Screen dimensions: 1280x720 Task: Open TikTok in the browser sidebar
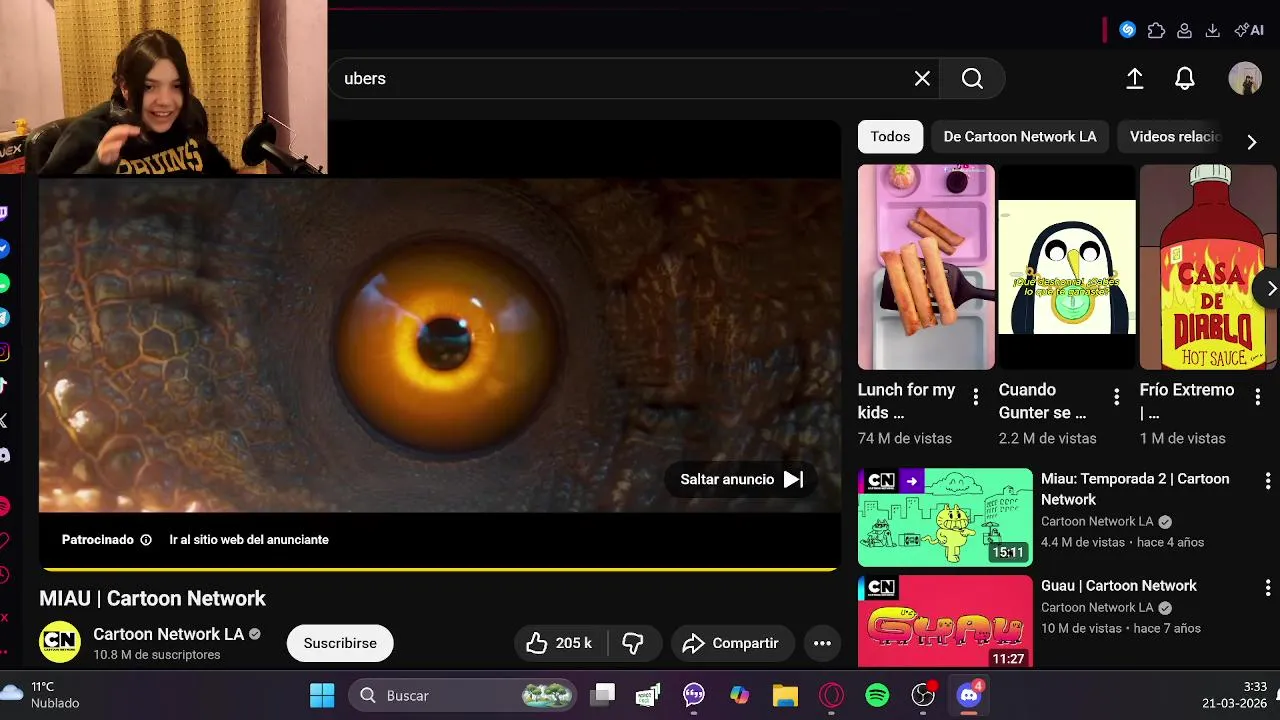pyautogui.click(x=4, y=386)
